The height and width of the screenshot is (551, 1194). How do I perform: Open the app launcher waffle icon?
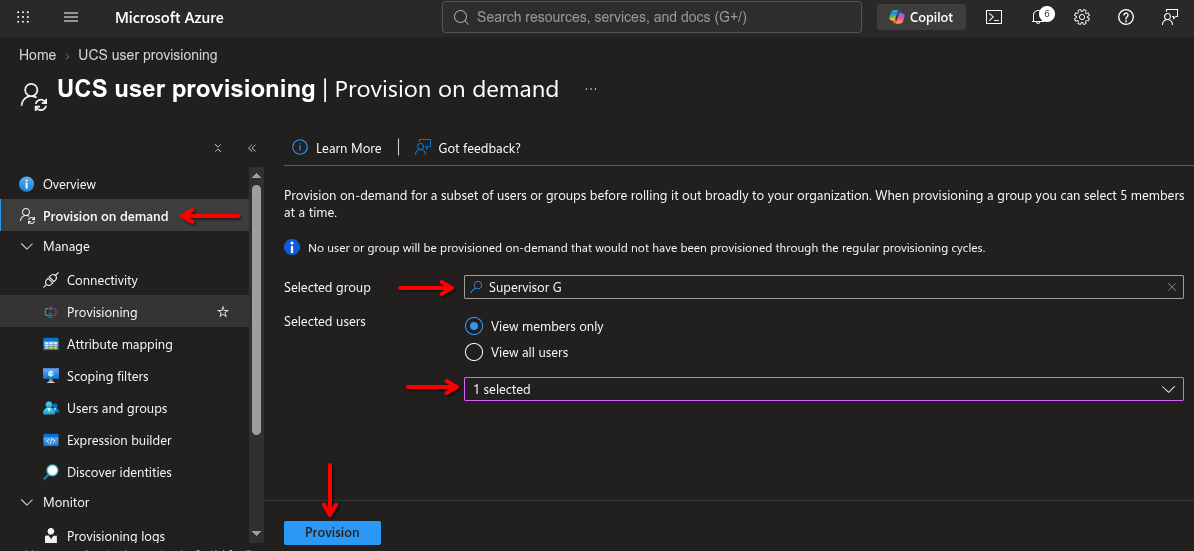point(24,17)
